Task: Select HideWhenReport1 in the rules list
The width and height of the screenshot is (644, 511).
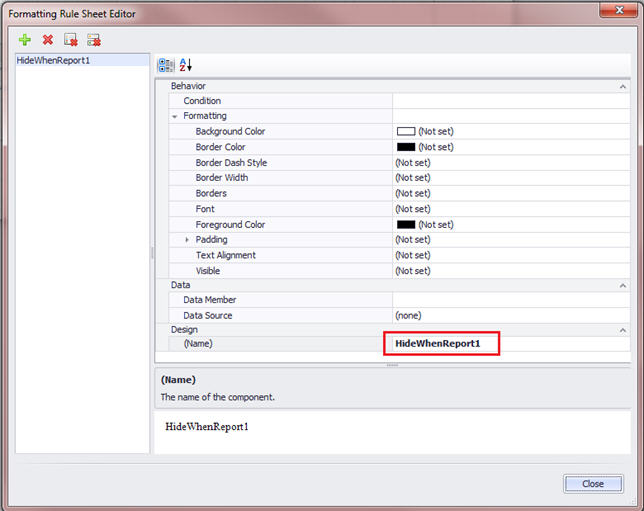Action: coord(53,61)
